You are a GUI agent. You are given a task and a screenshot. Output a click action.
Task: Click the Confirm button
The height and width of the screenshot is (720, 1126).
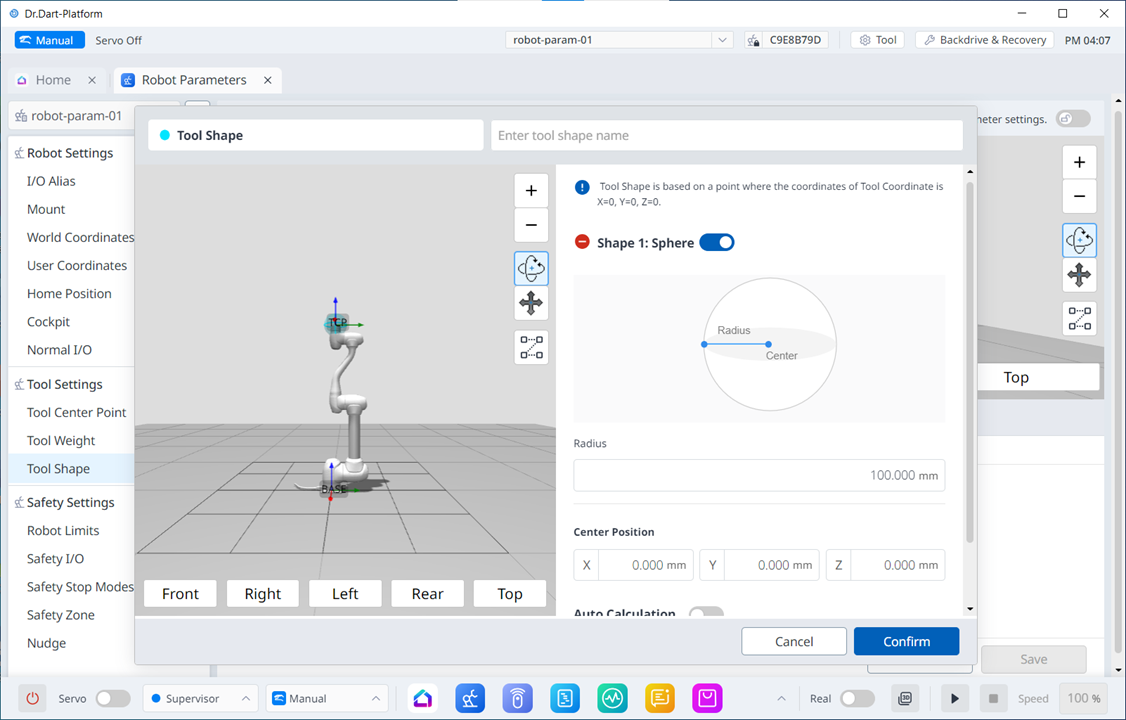click(906, 641)
